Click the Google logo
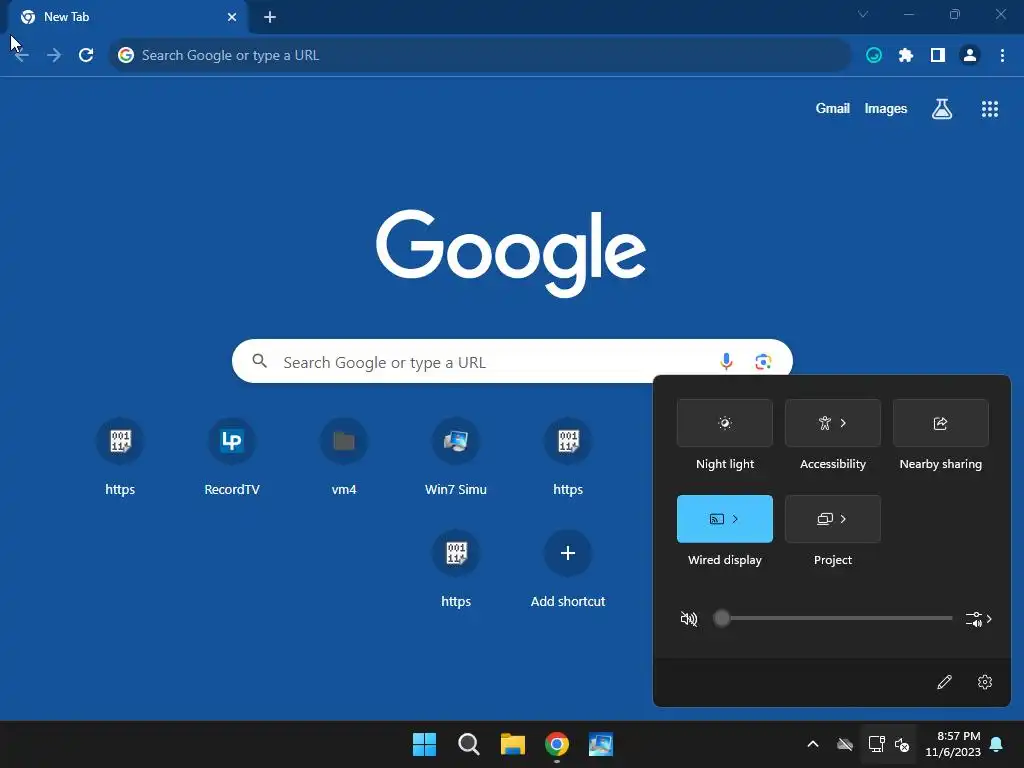Image resolution: width=1024 pixels, height=768 pixels. [x=511, y=252]
